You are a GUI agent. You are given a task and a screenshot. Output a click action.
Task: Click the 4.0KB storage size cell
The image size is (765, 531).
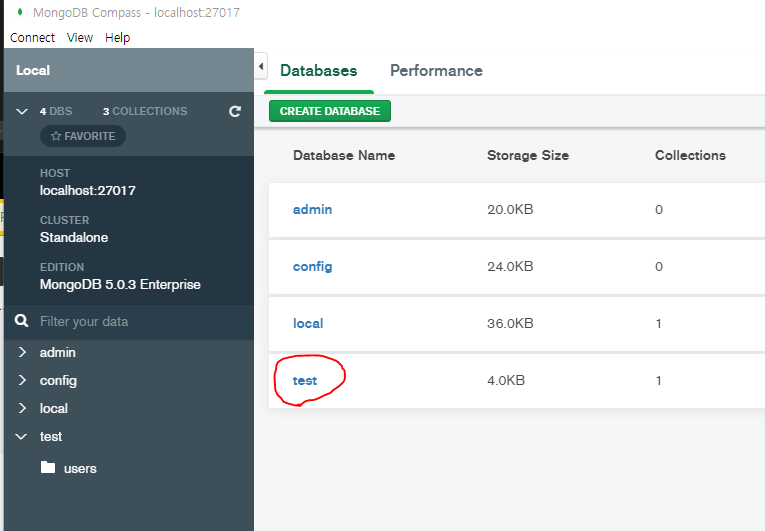pyautogui.click(x=506, y=380)
